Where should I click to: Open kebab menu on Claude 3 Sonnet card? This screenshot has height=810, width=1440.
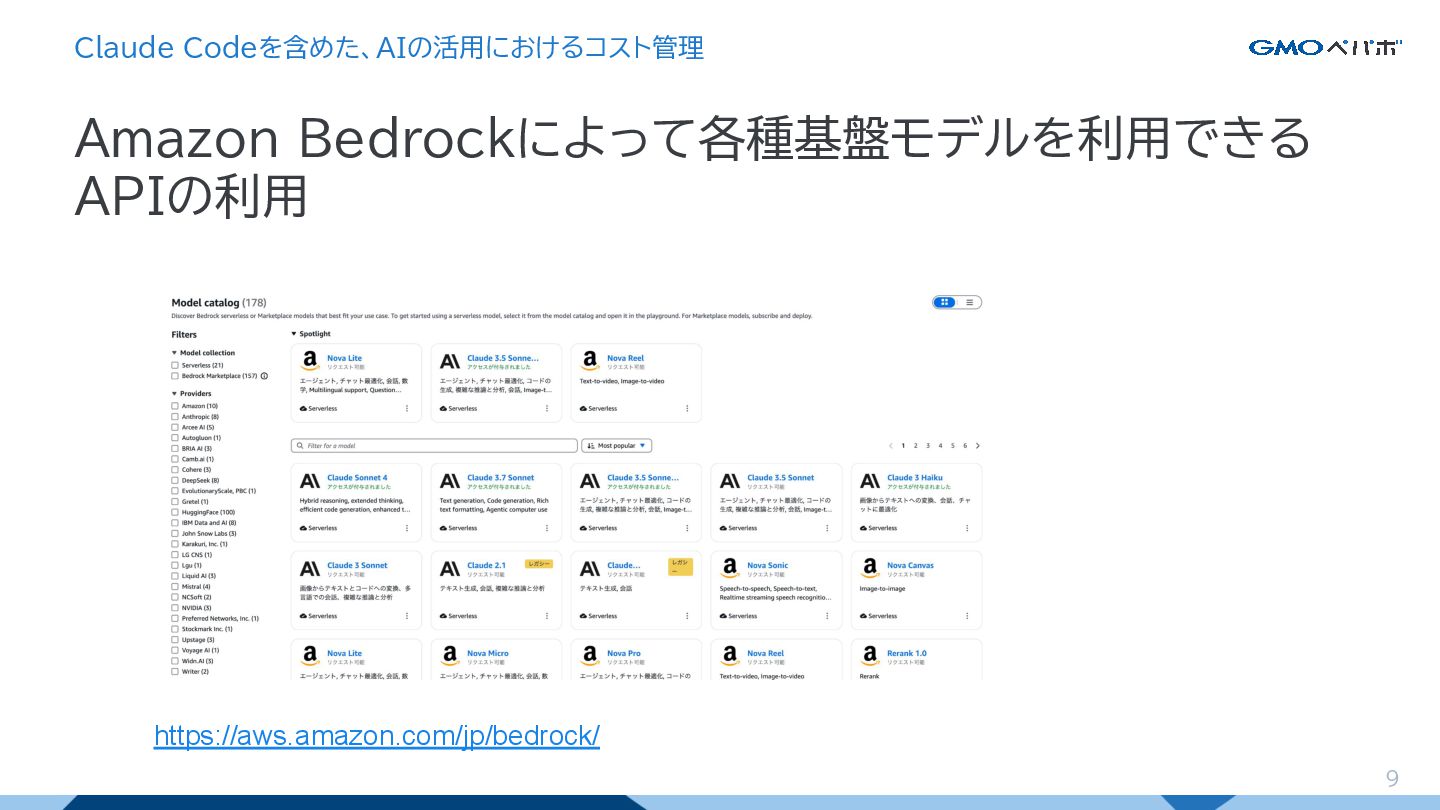406,616
